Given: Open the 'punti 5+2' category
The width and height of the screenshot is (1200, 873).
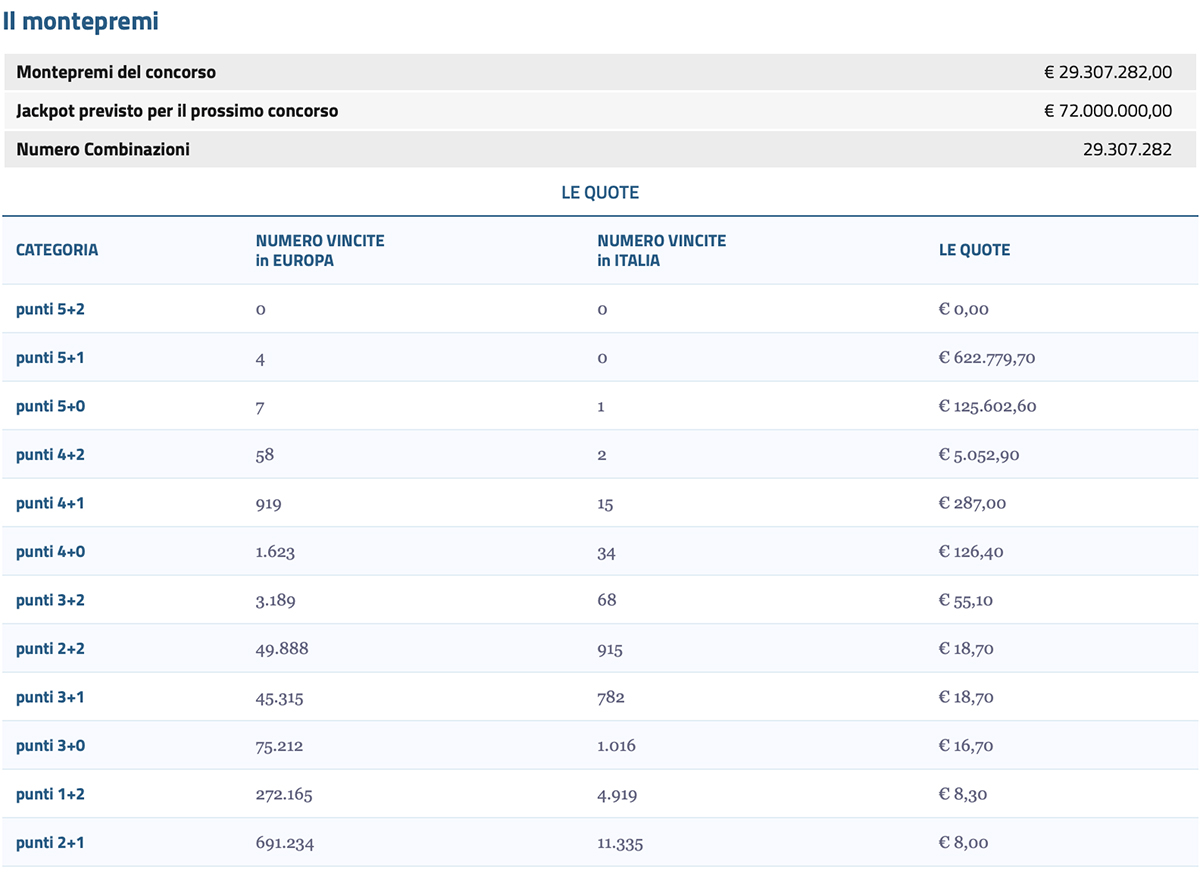Looking at the screenshot, I should [50, 309].
